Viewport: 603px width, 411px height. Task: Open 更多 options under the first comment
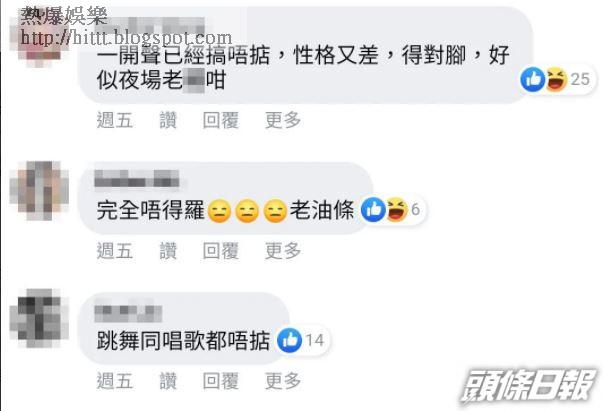(x=283, y=120)
